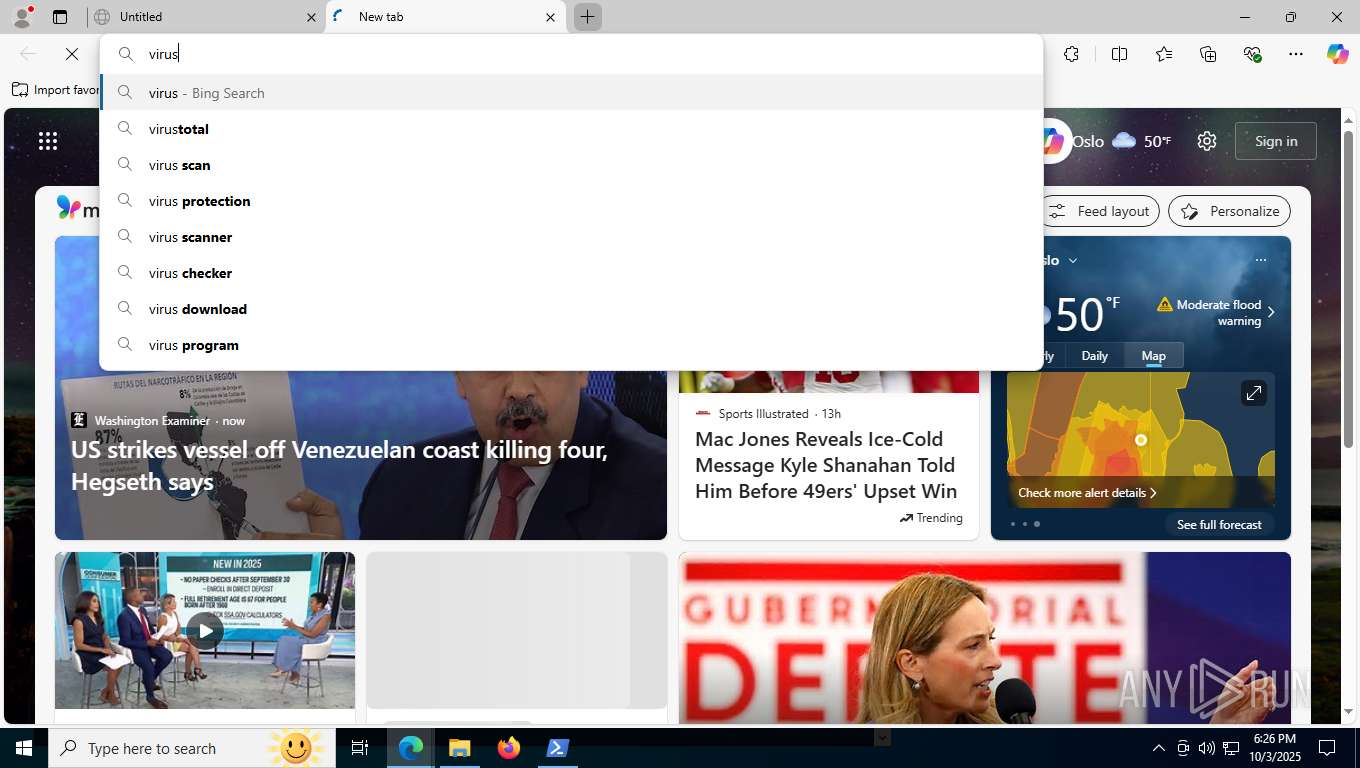Image resolution: width=1360 pixels, height=768 pixels.
Task: Open the volume speaker icon
Action: click(1207, 748)
